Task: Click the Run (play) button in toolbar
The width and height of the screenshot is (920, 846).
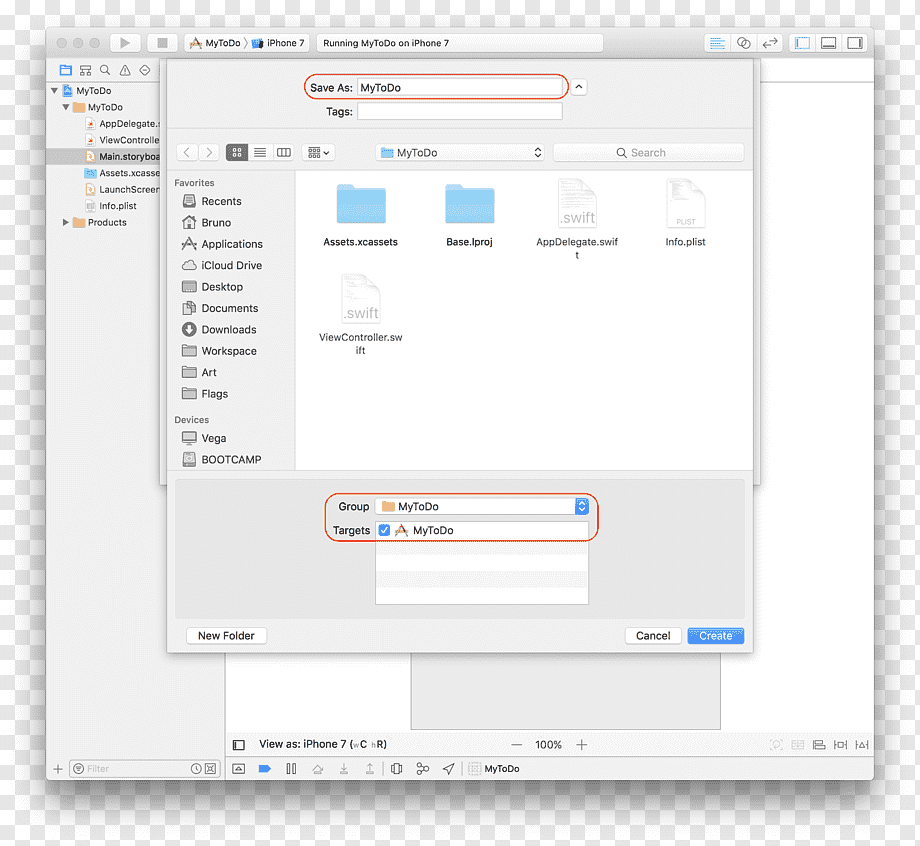Action: click(125, 43)
